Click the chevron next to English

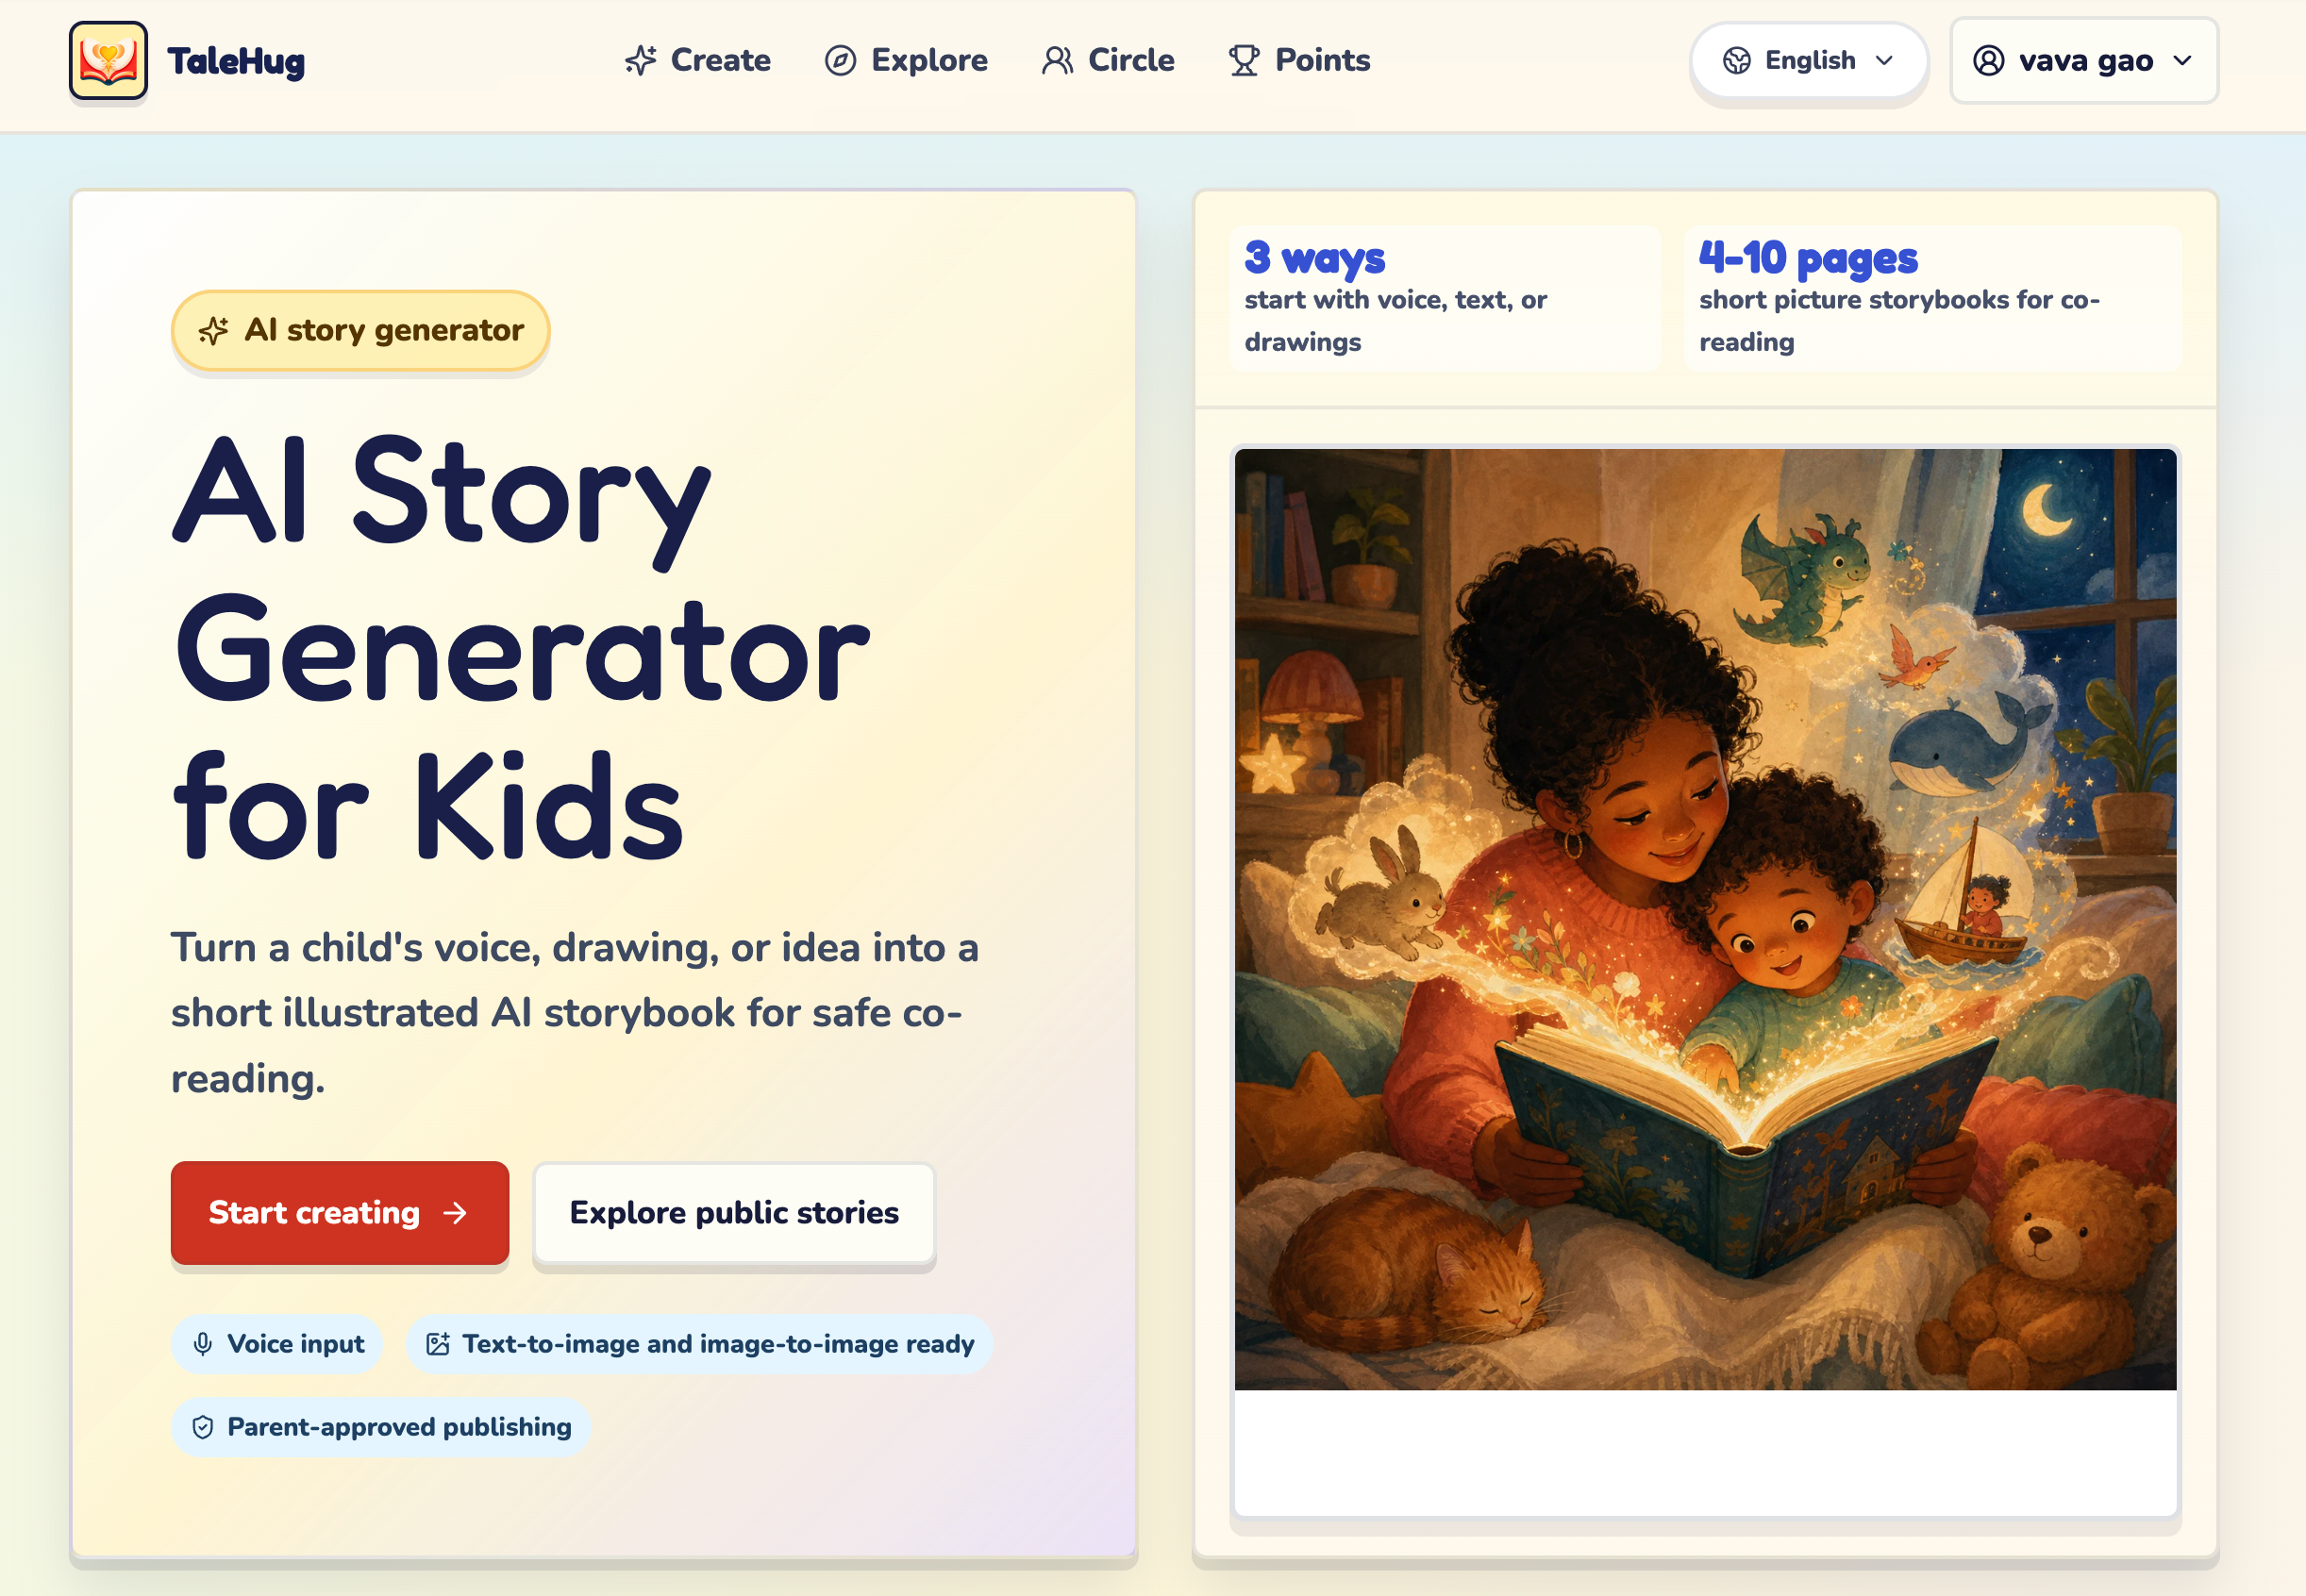click(1885, 61)
